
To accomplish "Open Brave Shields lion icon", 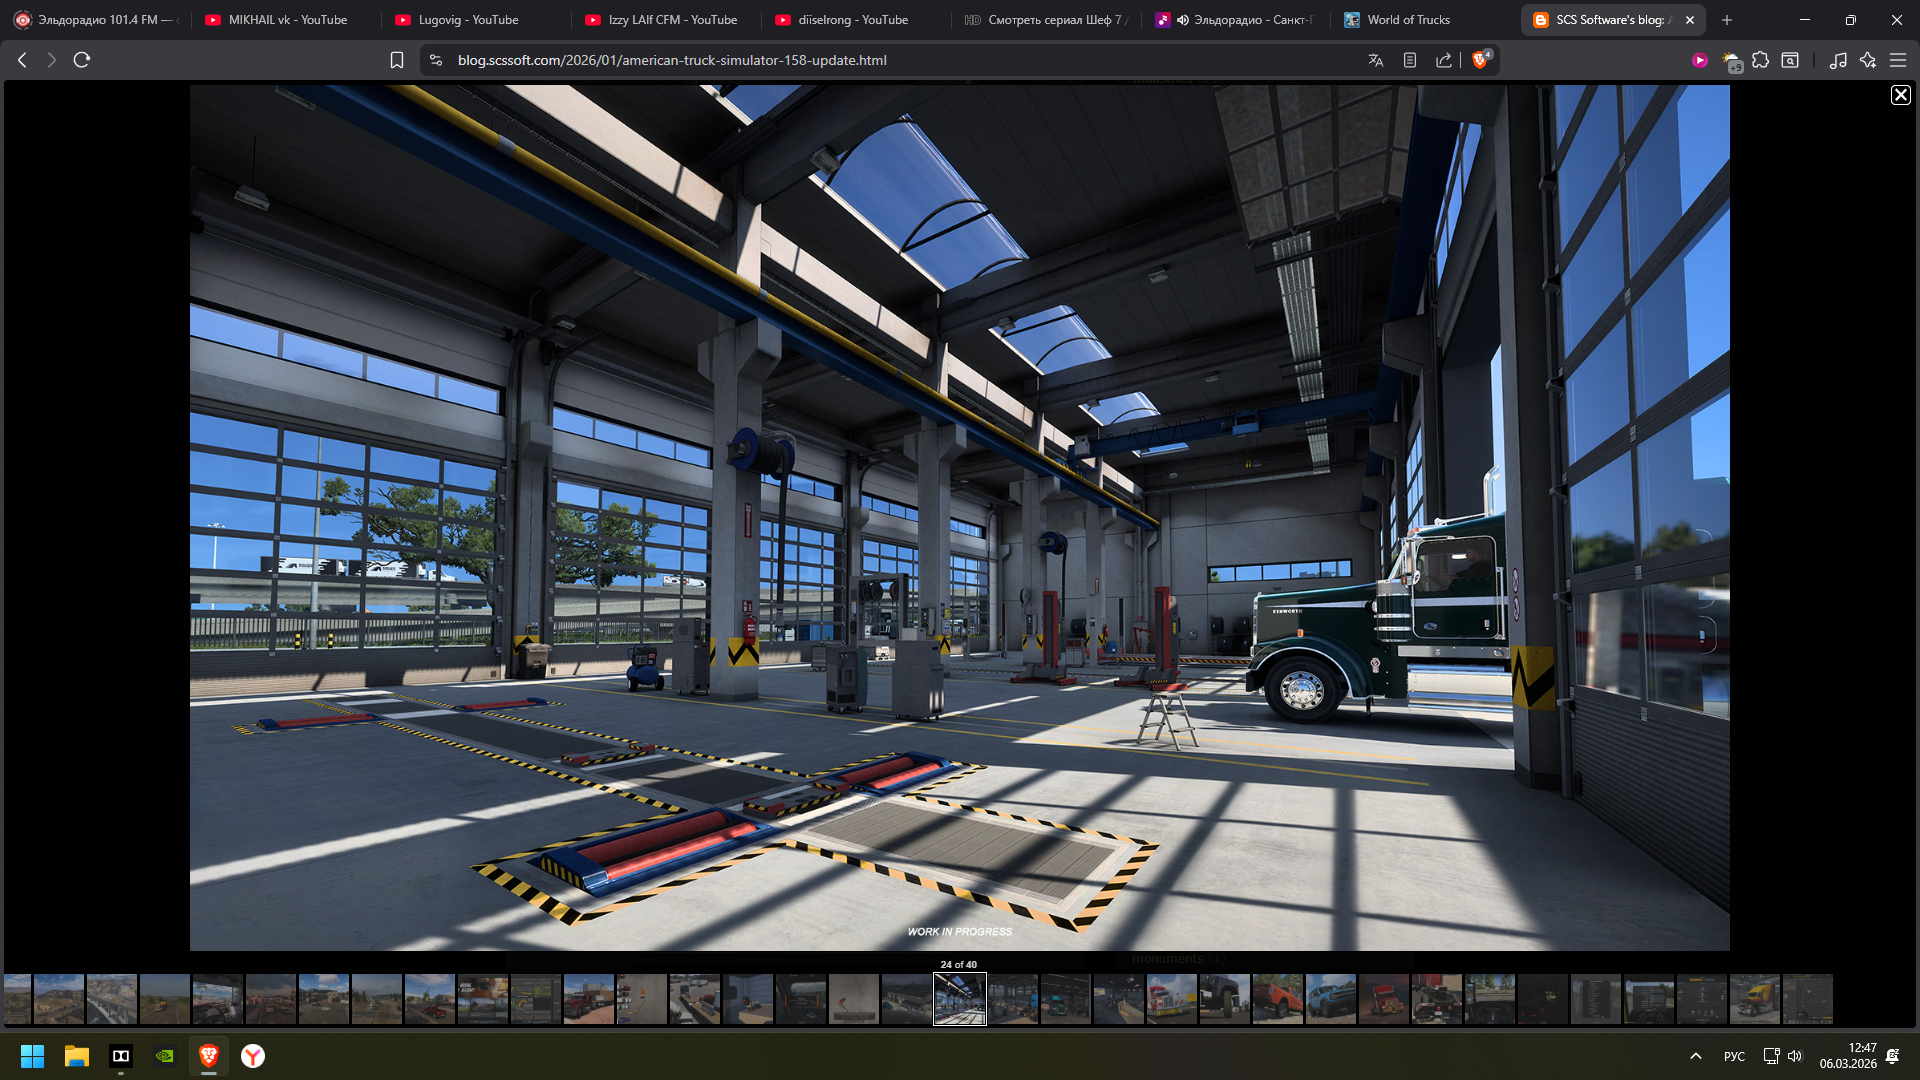I will pos(1481,60).
